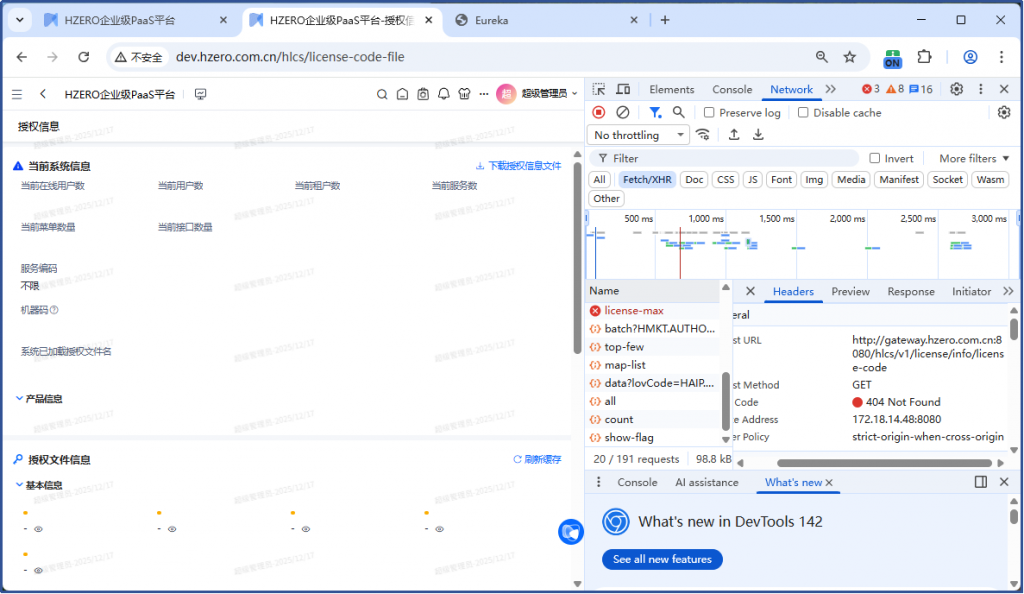The height and width of the screenshot is (594, 1024).
Task: Clear the network log
Action: pyautogui.click(x=623, y=113)
